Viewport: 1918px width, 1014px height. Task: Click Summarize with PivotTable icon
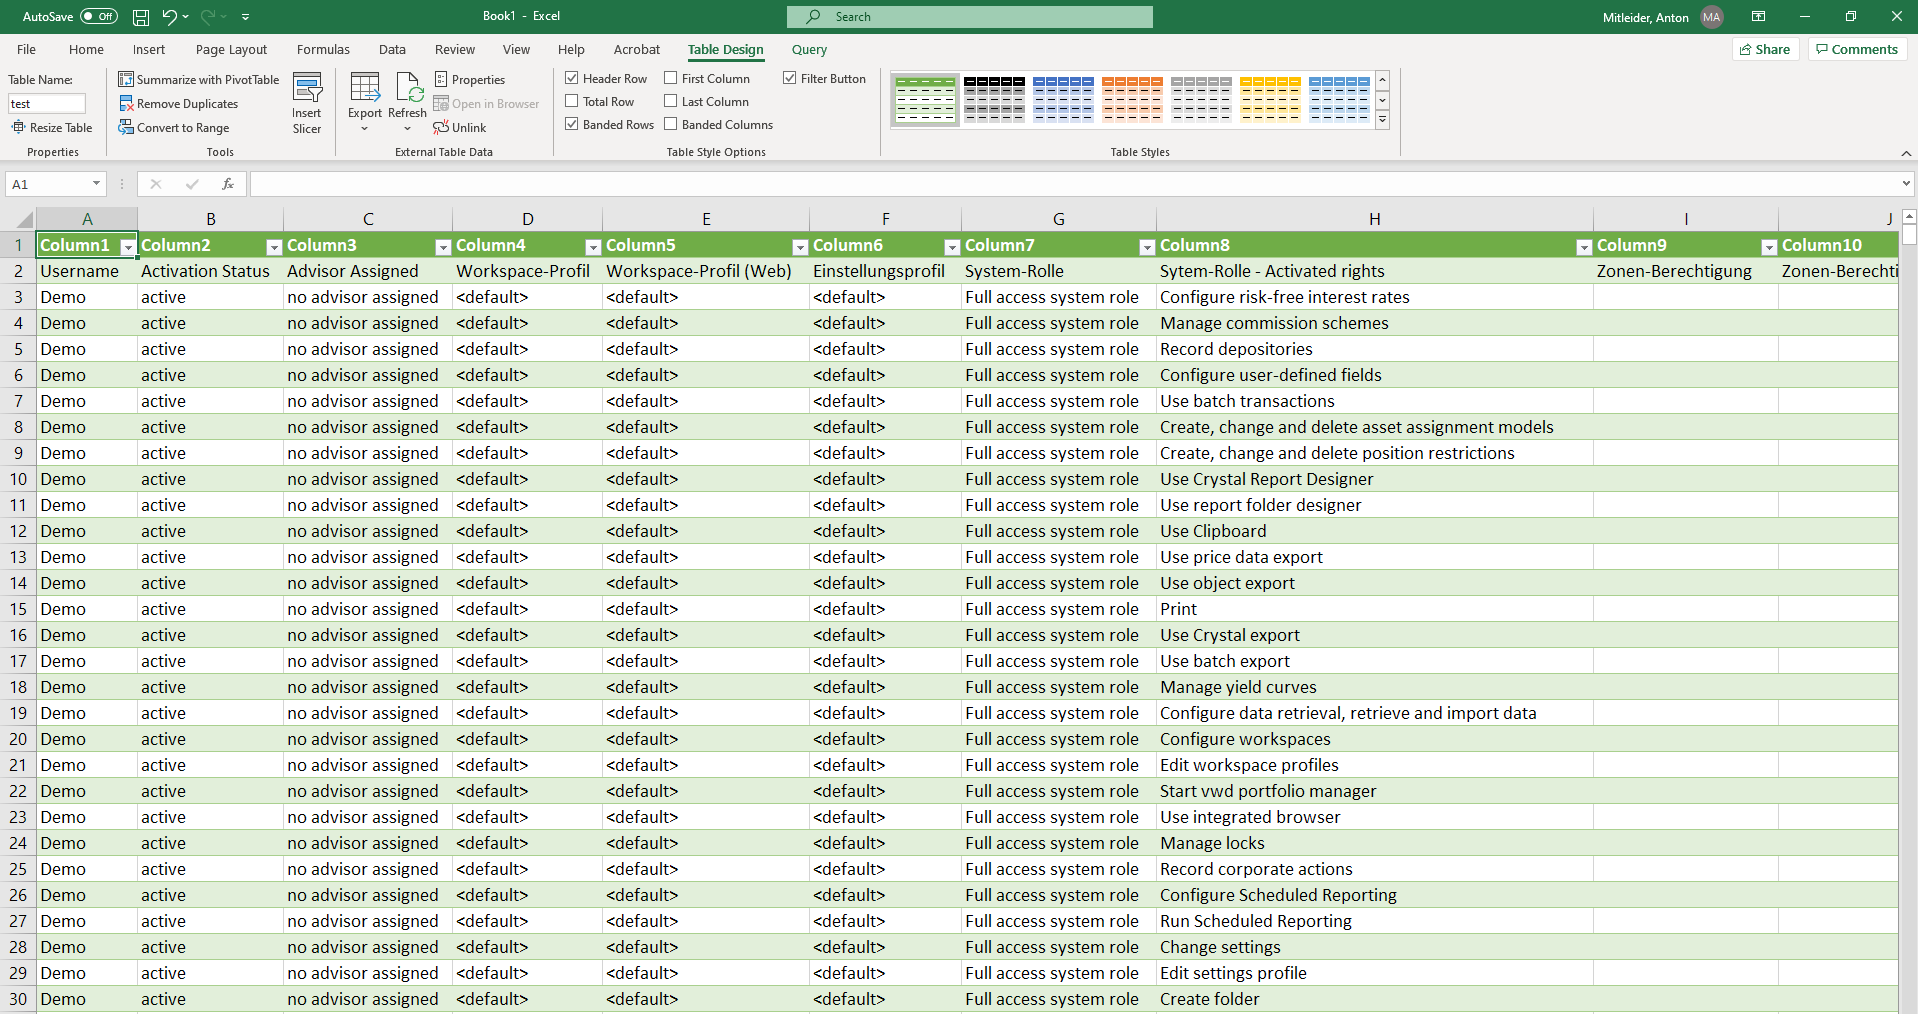(126, 80)
